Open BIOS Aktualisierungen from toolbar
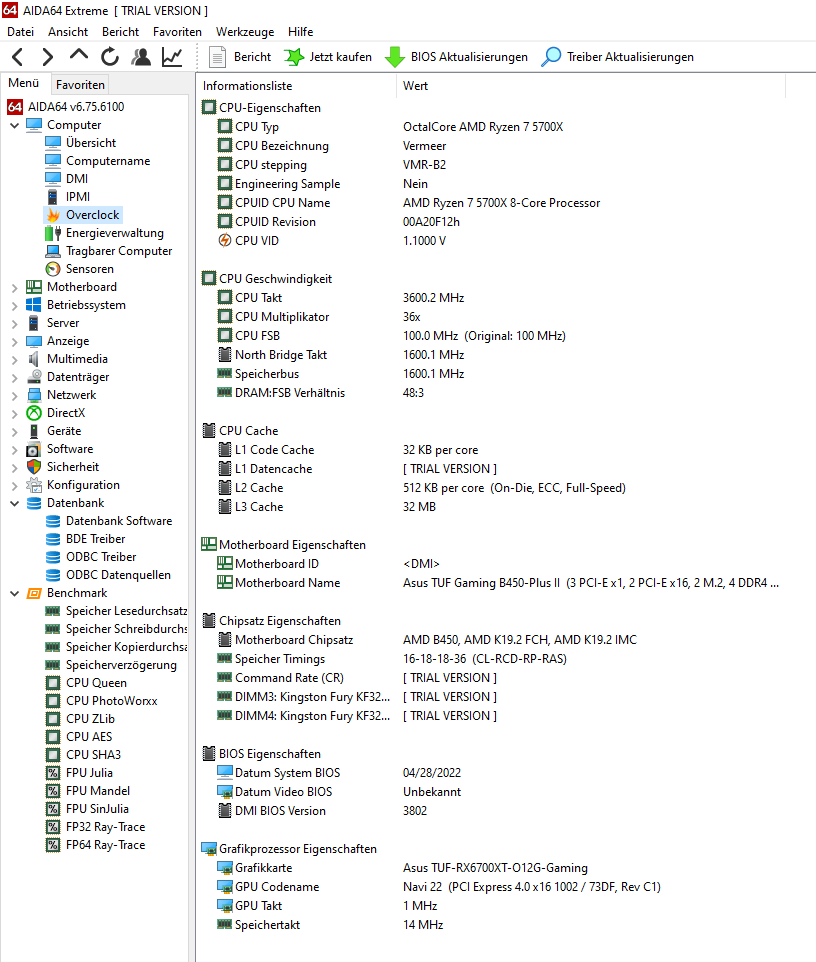The height and width of the screenshot is (962, 816). (456, 57)
